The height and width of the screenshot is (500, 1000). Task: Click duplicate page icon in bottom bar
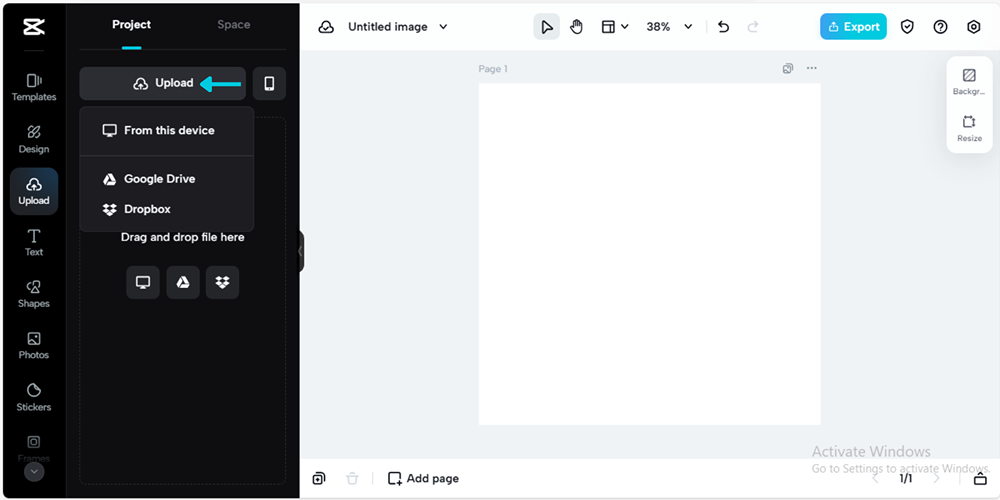point(319,478)
